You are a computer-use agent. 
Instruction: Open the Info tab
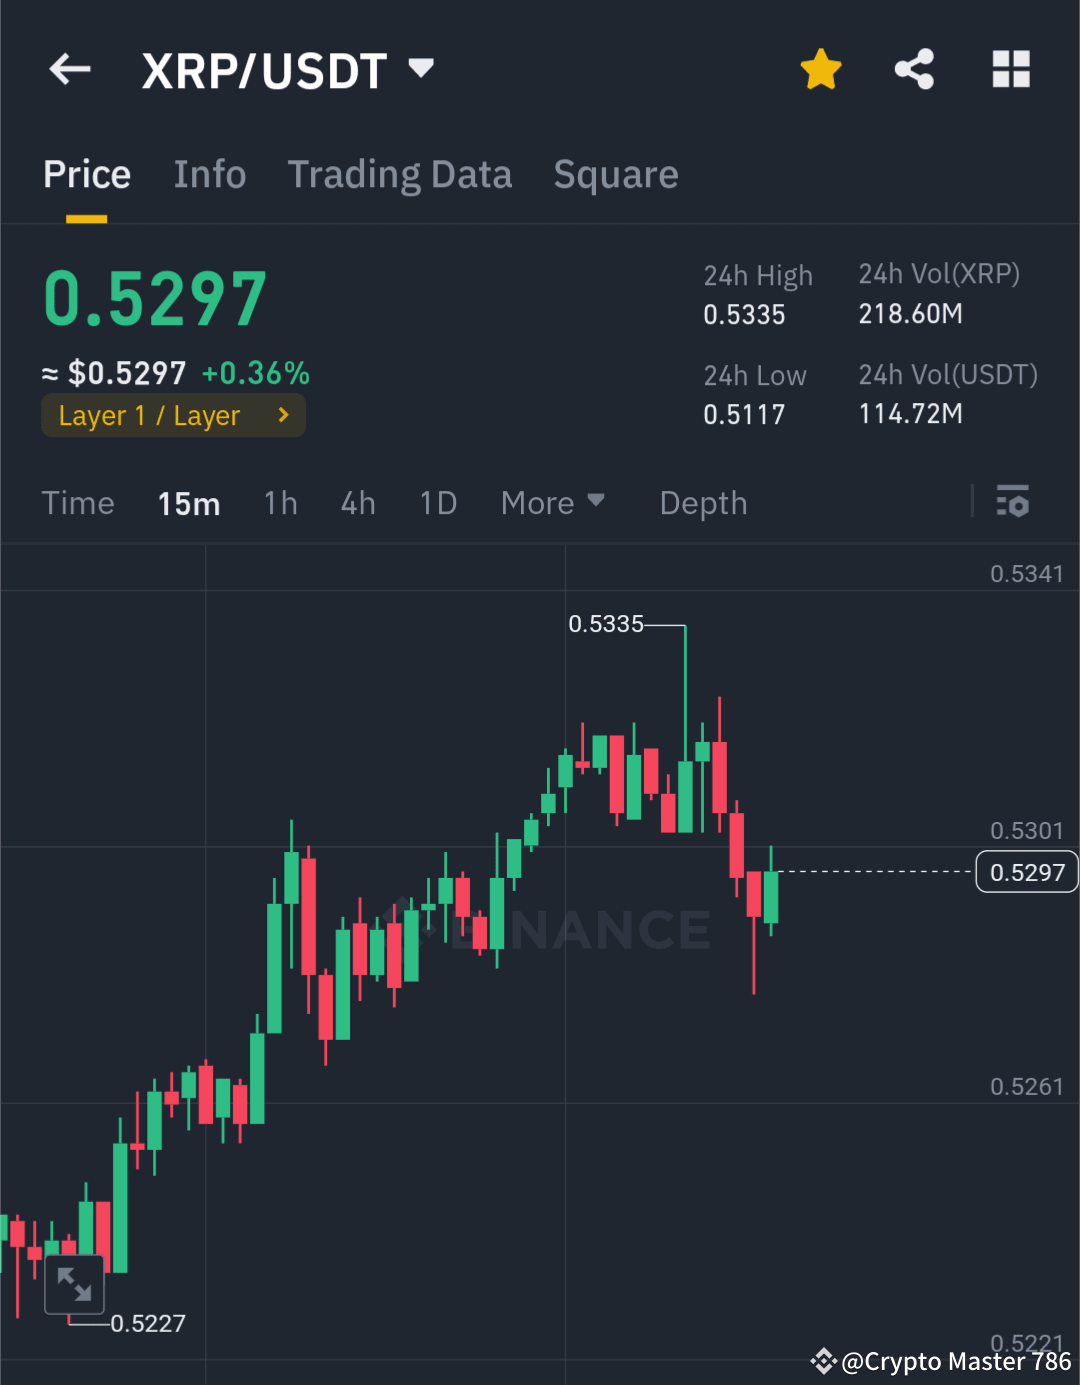210,174
